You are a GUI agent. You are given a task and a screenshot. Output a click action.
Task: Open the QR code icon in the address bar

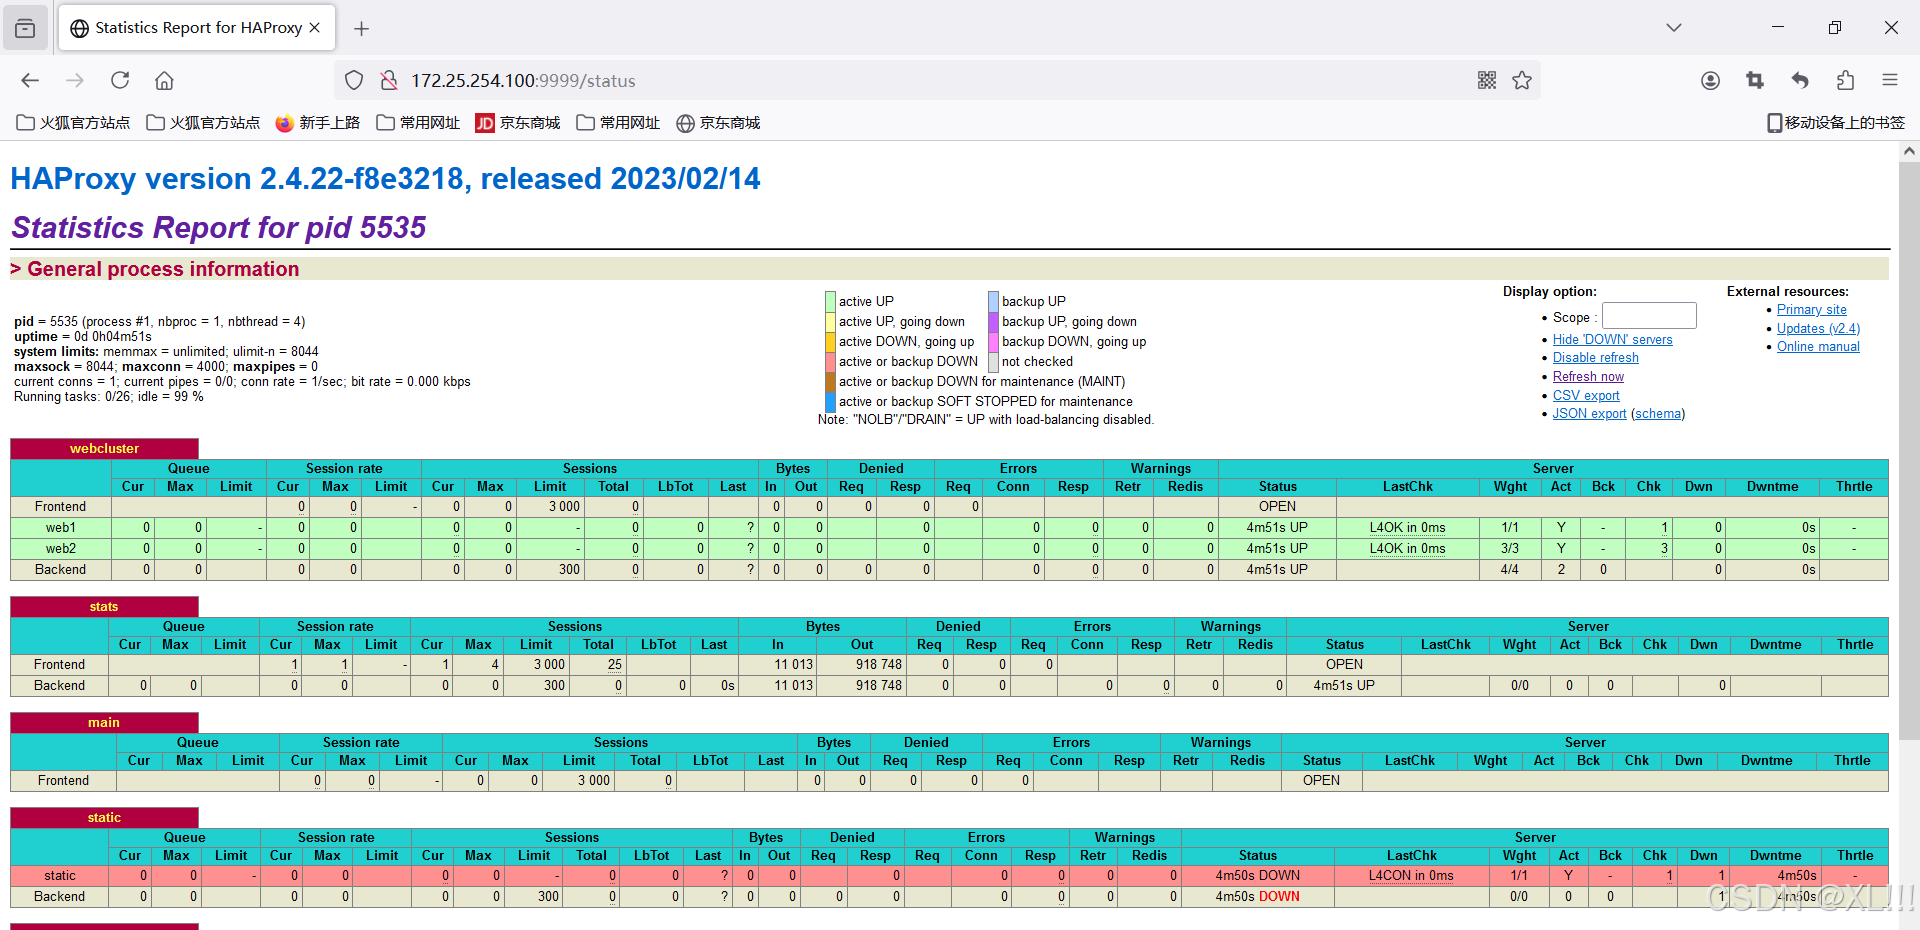1487,81
